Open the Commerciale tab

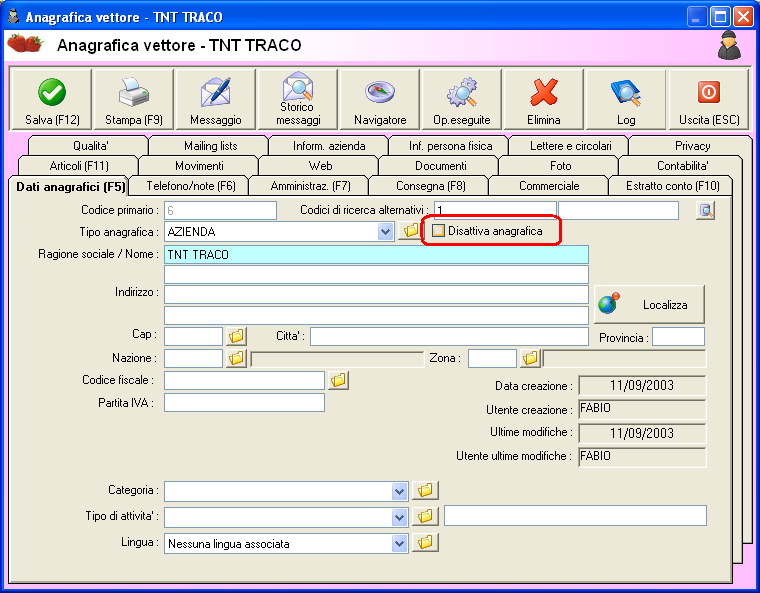(549, 186)
